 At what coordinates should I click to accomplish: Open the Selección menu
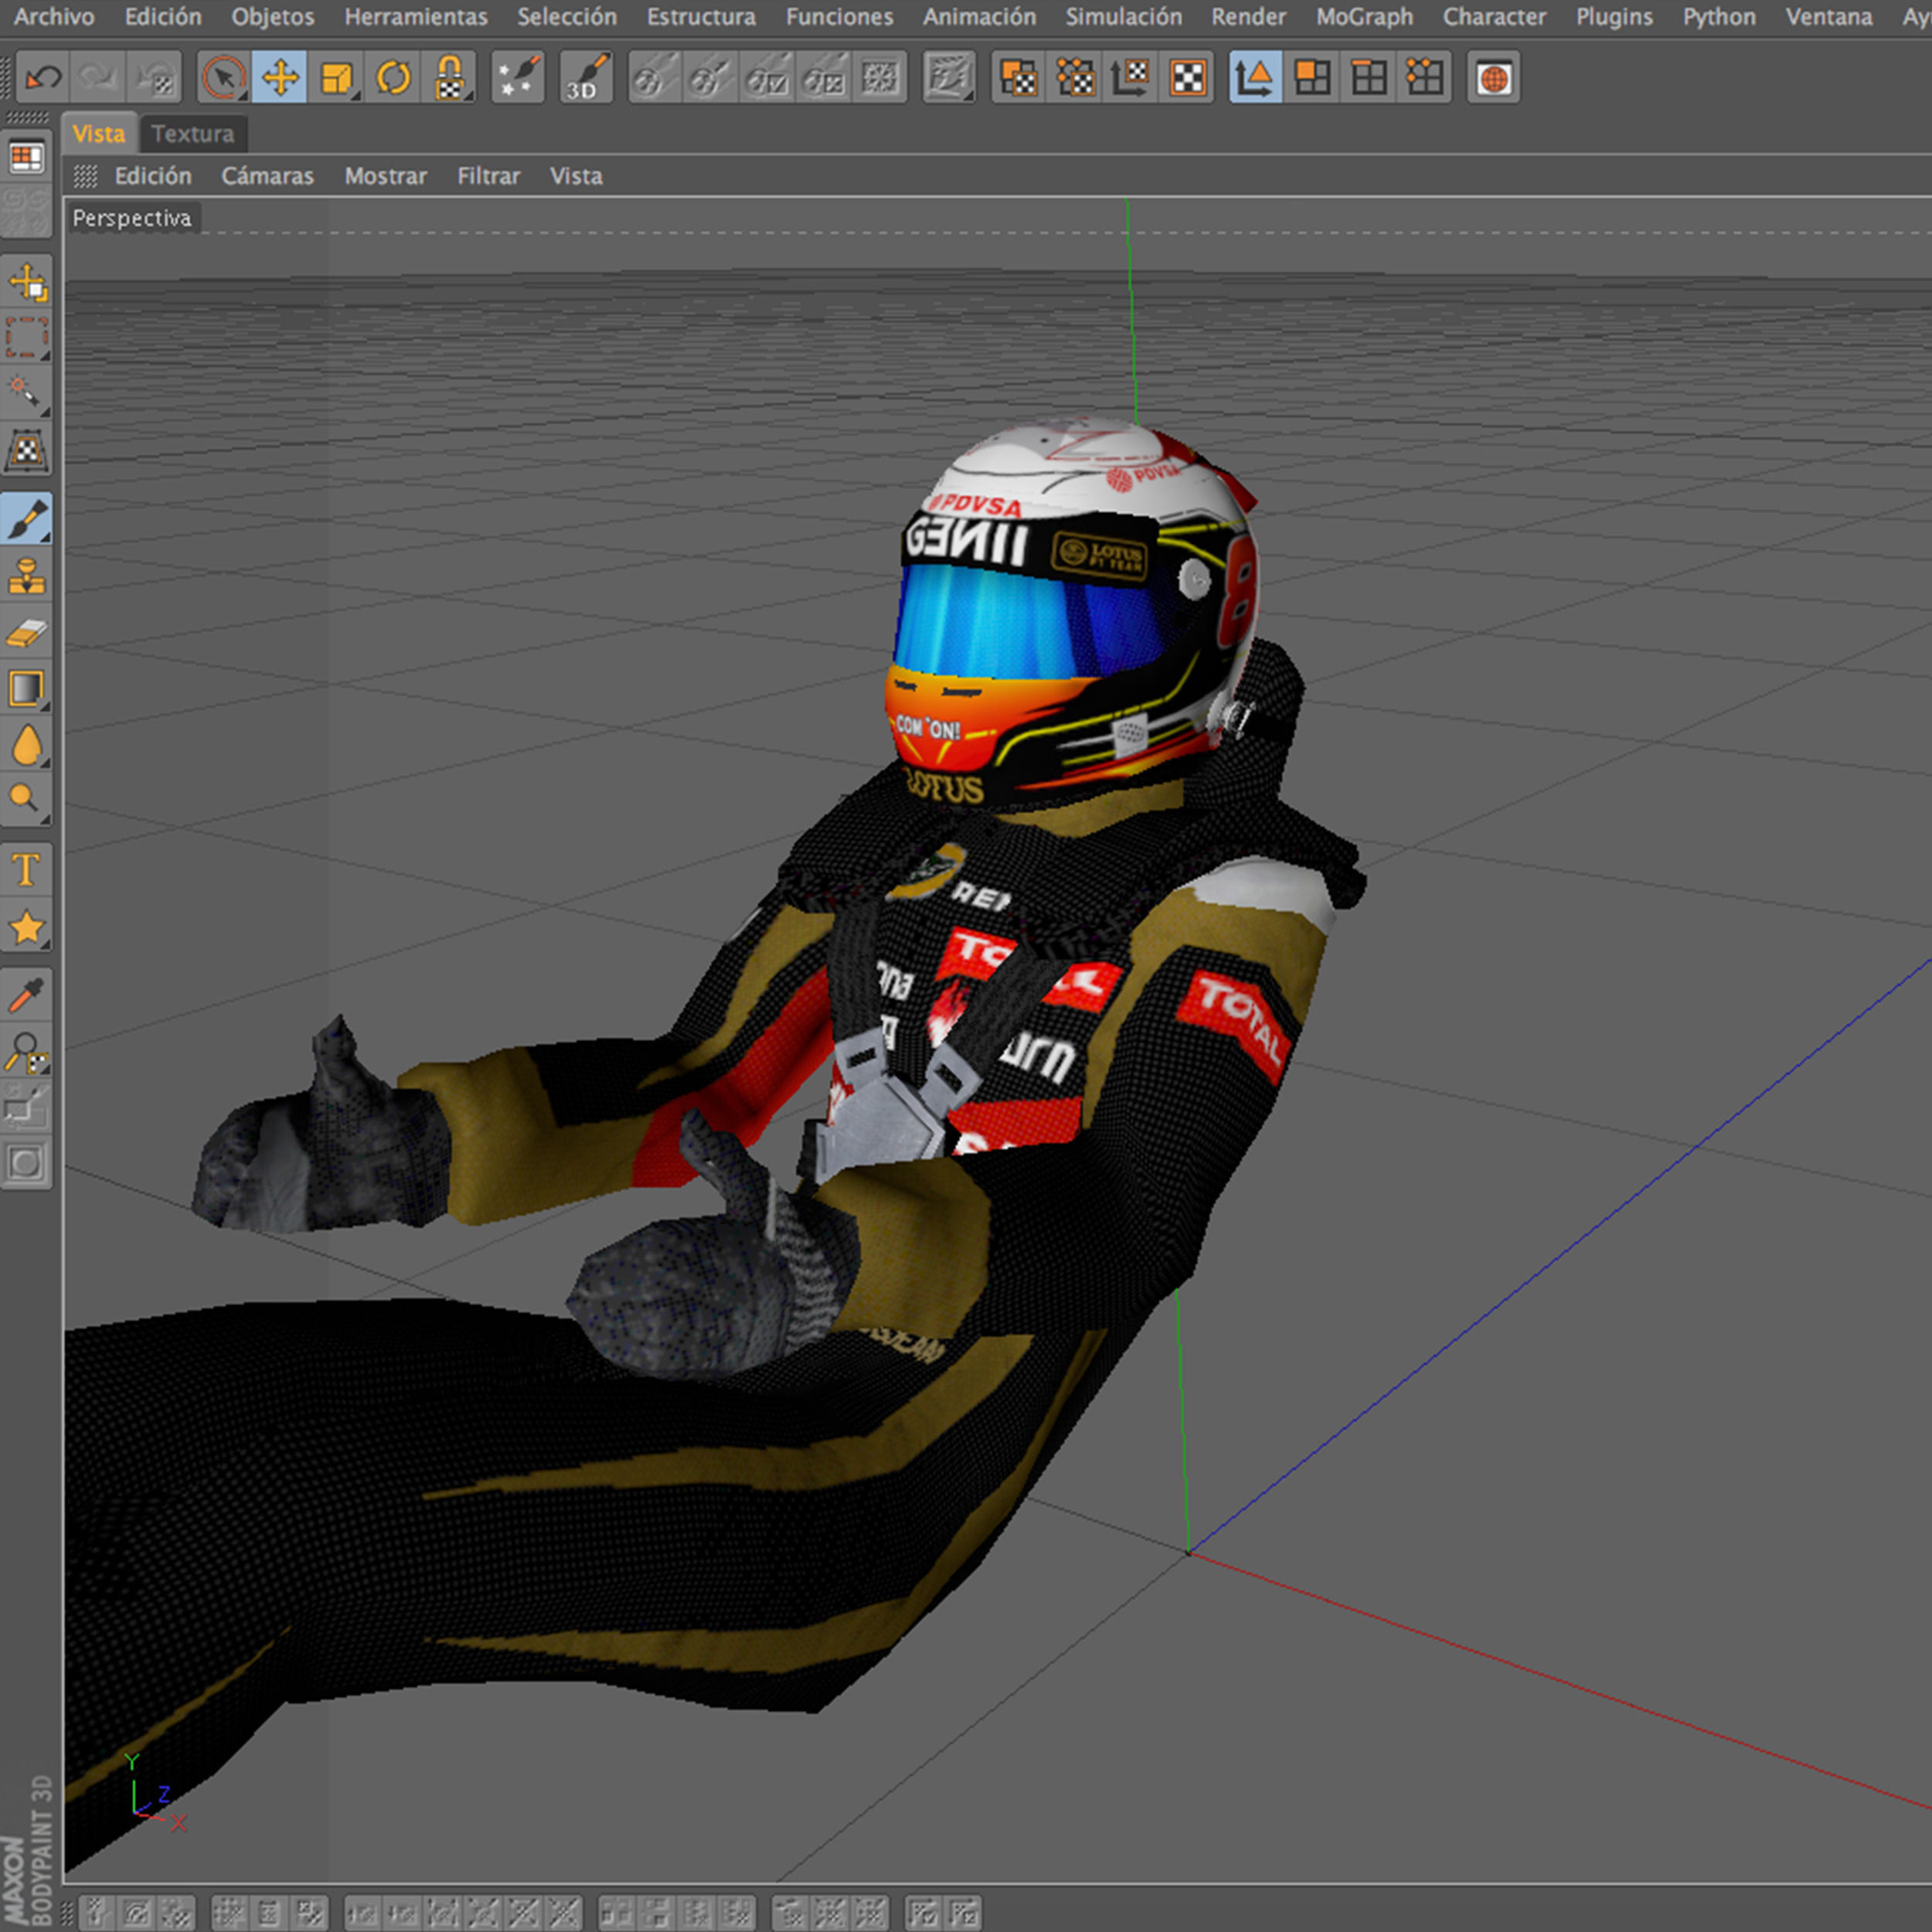[567, 17]
